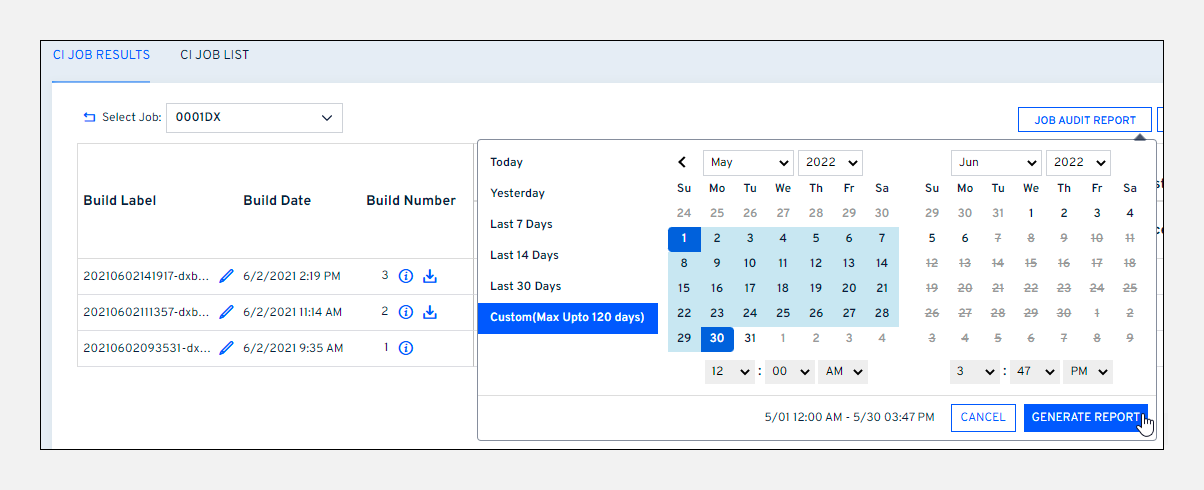Click info icon for build number 2
The width and height of the screenshot is (1204, 490).
(x=406, y=312)
